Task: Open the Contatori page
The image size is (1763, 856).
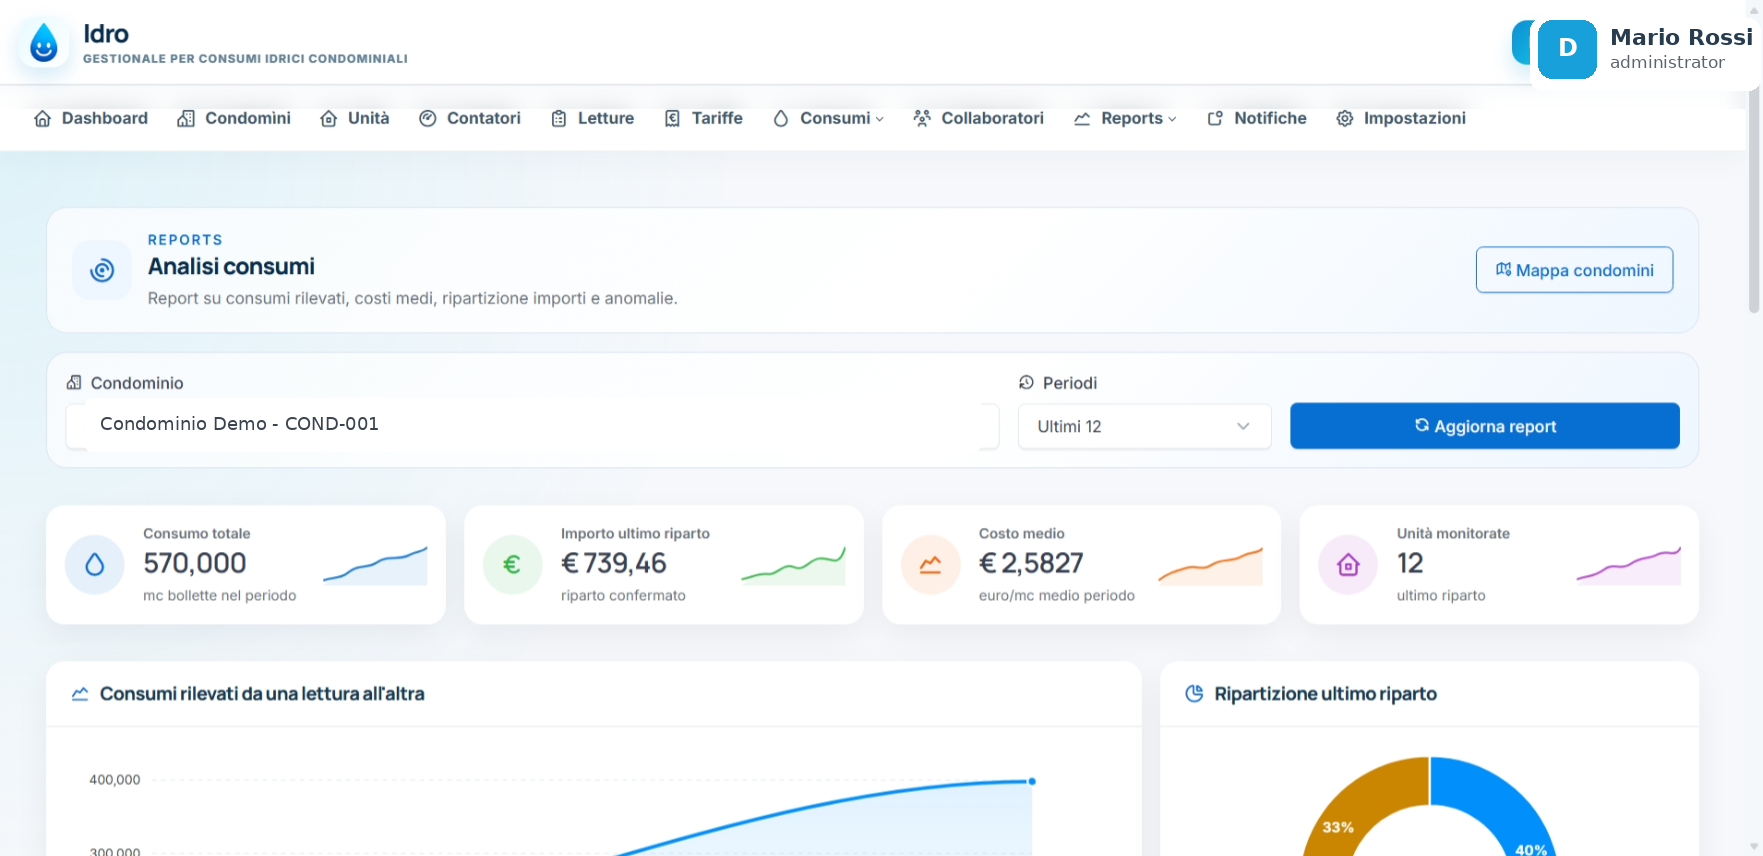Action: 470,118
